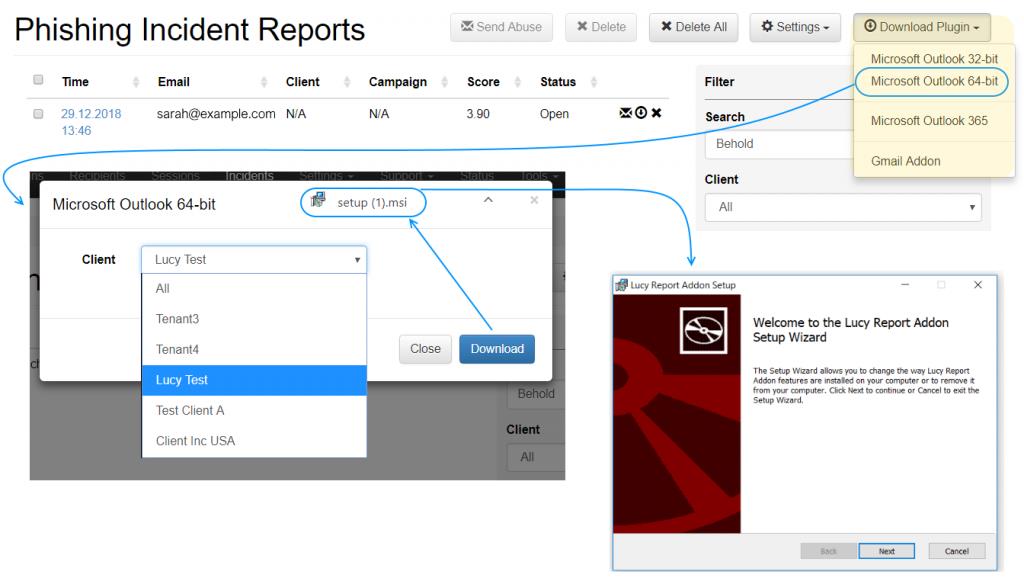Image resolution: width=1024 pixels, height=584 pixels.
Task: Click the Delete All button
Action: (694, 27)
